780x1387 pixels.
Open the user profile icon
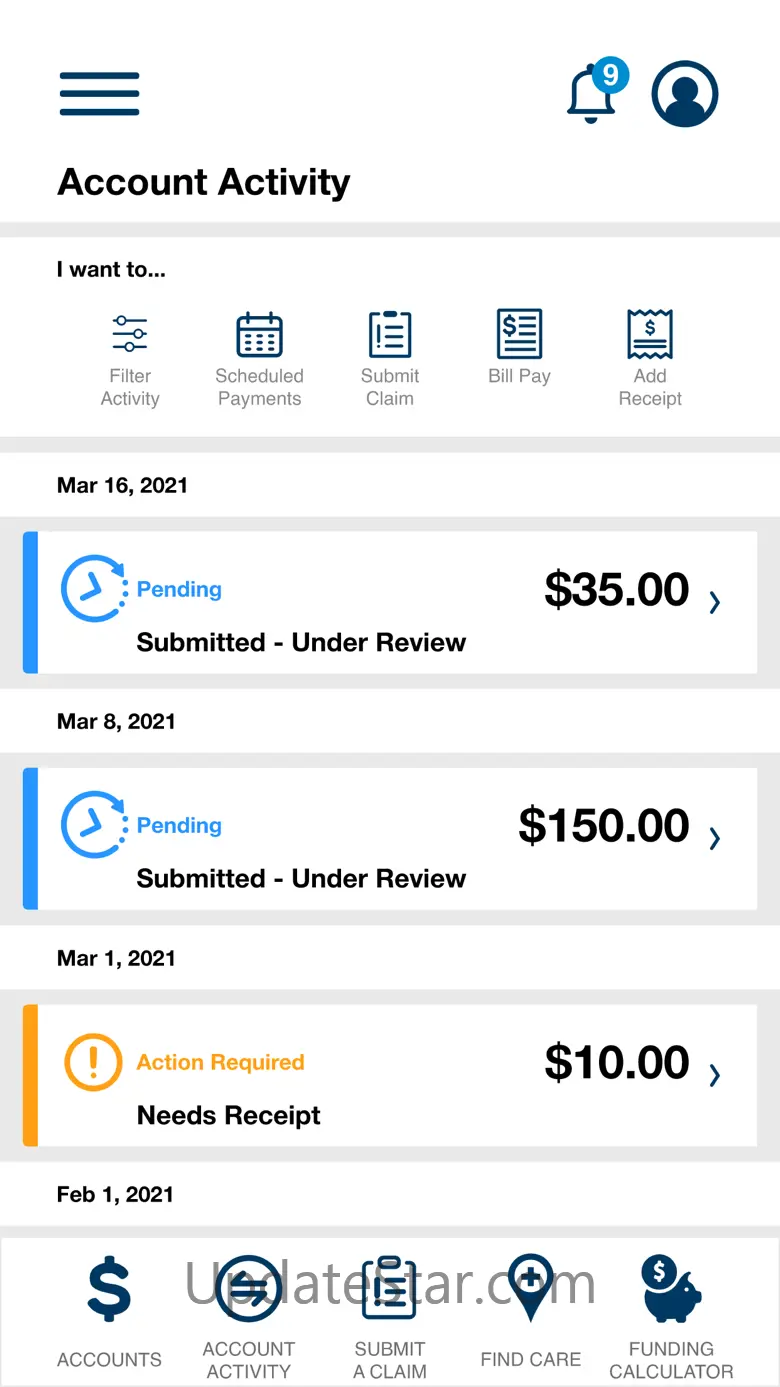685,94
